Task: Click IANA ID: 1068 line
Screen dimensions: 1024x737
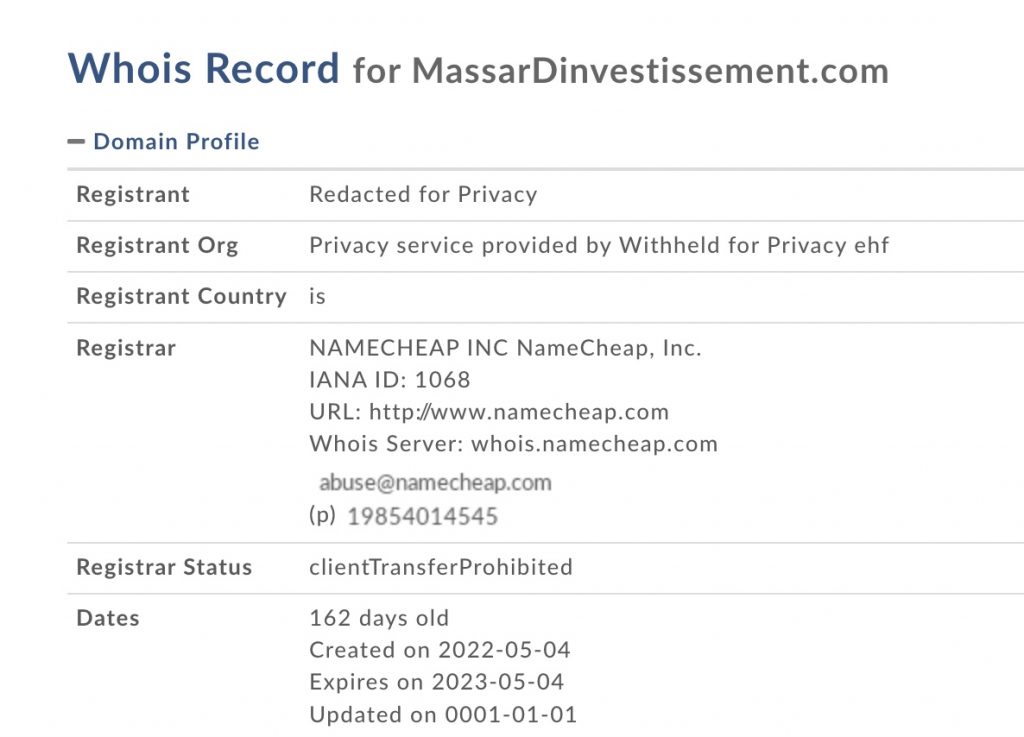Action: 390,380
